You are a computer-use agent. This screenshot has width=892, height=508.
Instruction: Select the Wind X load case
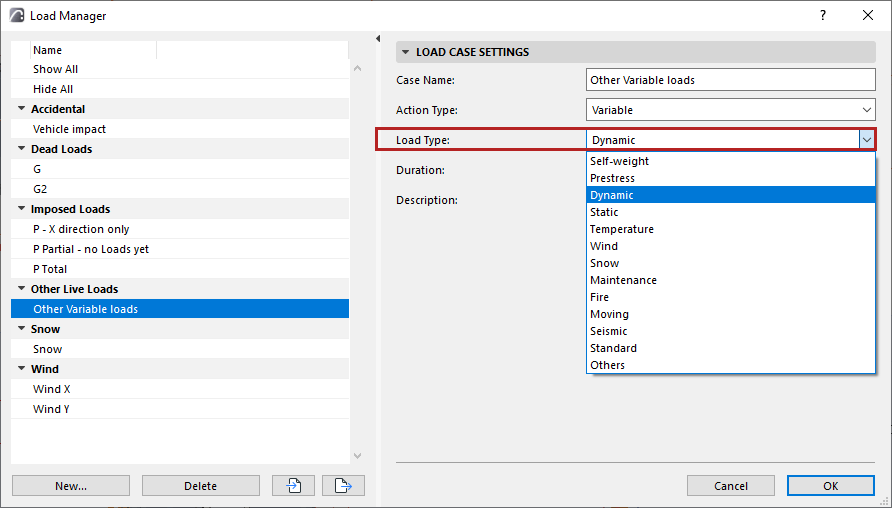[52, 389]
